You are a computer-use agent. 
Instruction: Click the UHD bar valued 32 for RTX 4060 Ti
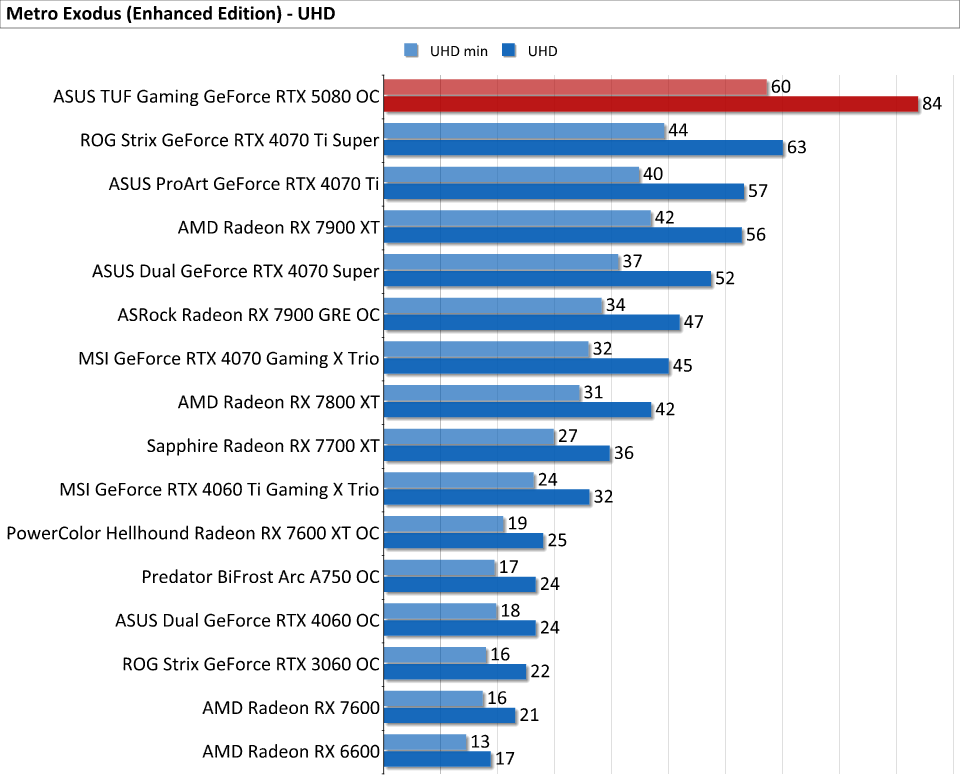pos(487,497)
